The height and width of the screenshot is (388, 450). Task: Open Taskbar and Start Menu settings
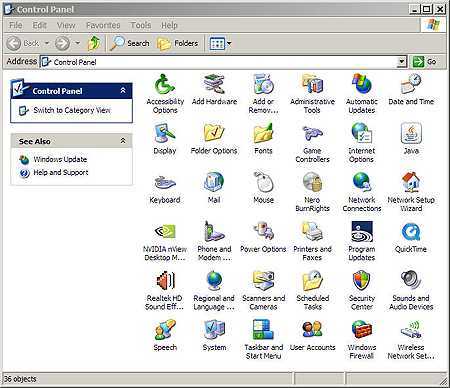pos(263,339)
